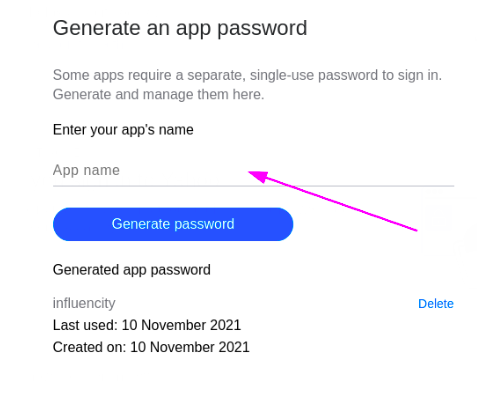Click the magenta arrowhead annotation
Viewport: 496px width, 394px height.
(x=259, y=176)
